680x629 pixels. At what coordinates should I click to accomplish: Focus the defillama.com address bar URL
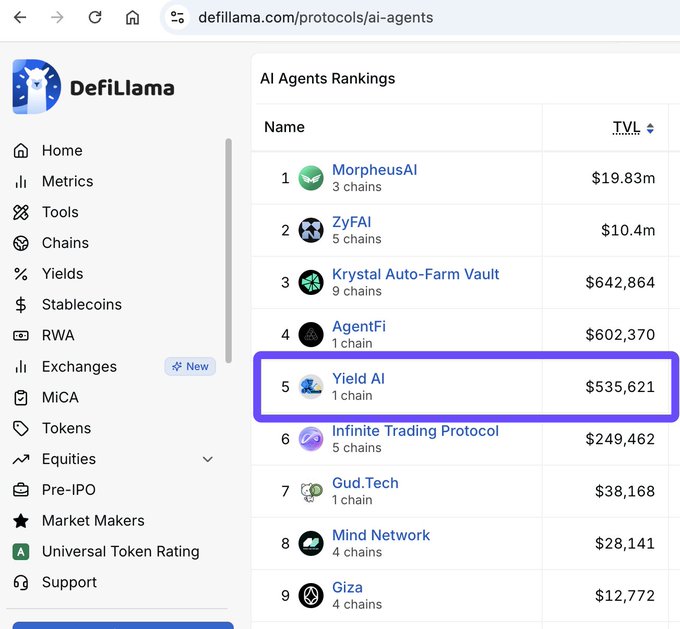point(315,17)
